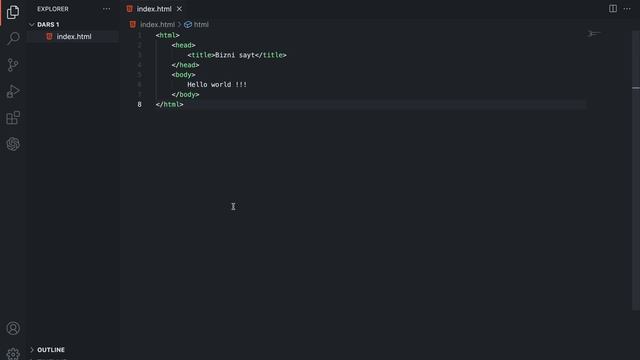Open Explorer more actions ellipsis
Viewport: 640px width, 360px height.
pyautogui.click(x=106, y=9)
